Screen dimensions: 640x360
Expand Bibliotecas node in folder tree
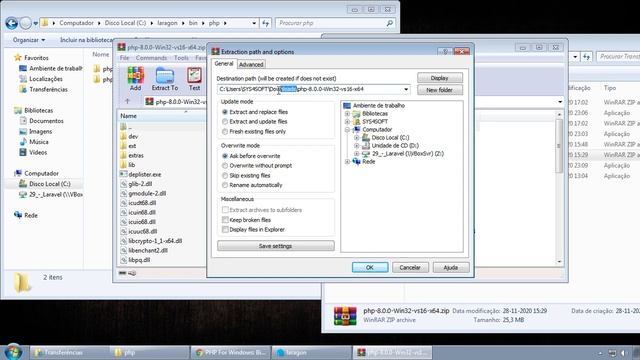348,113
